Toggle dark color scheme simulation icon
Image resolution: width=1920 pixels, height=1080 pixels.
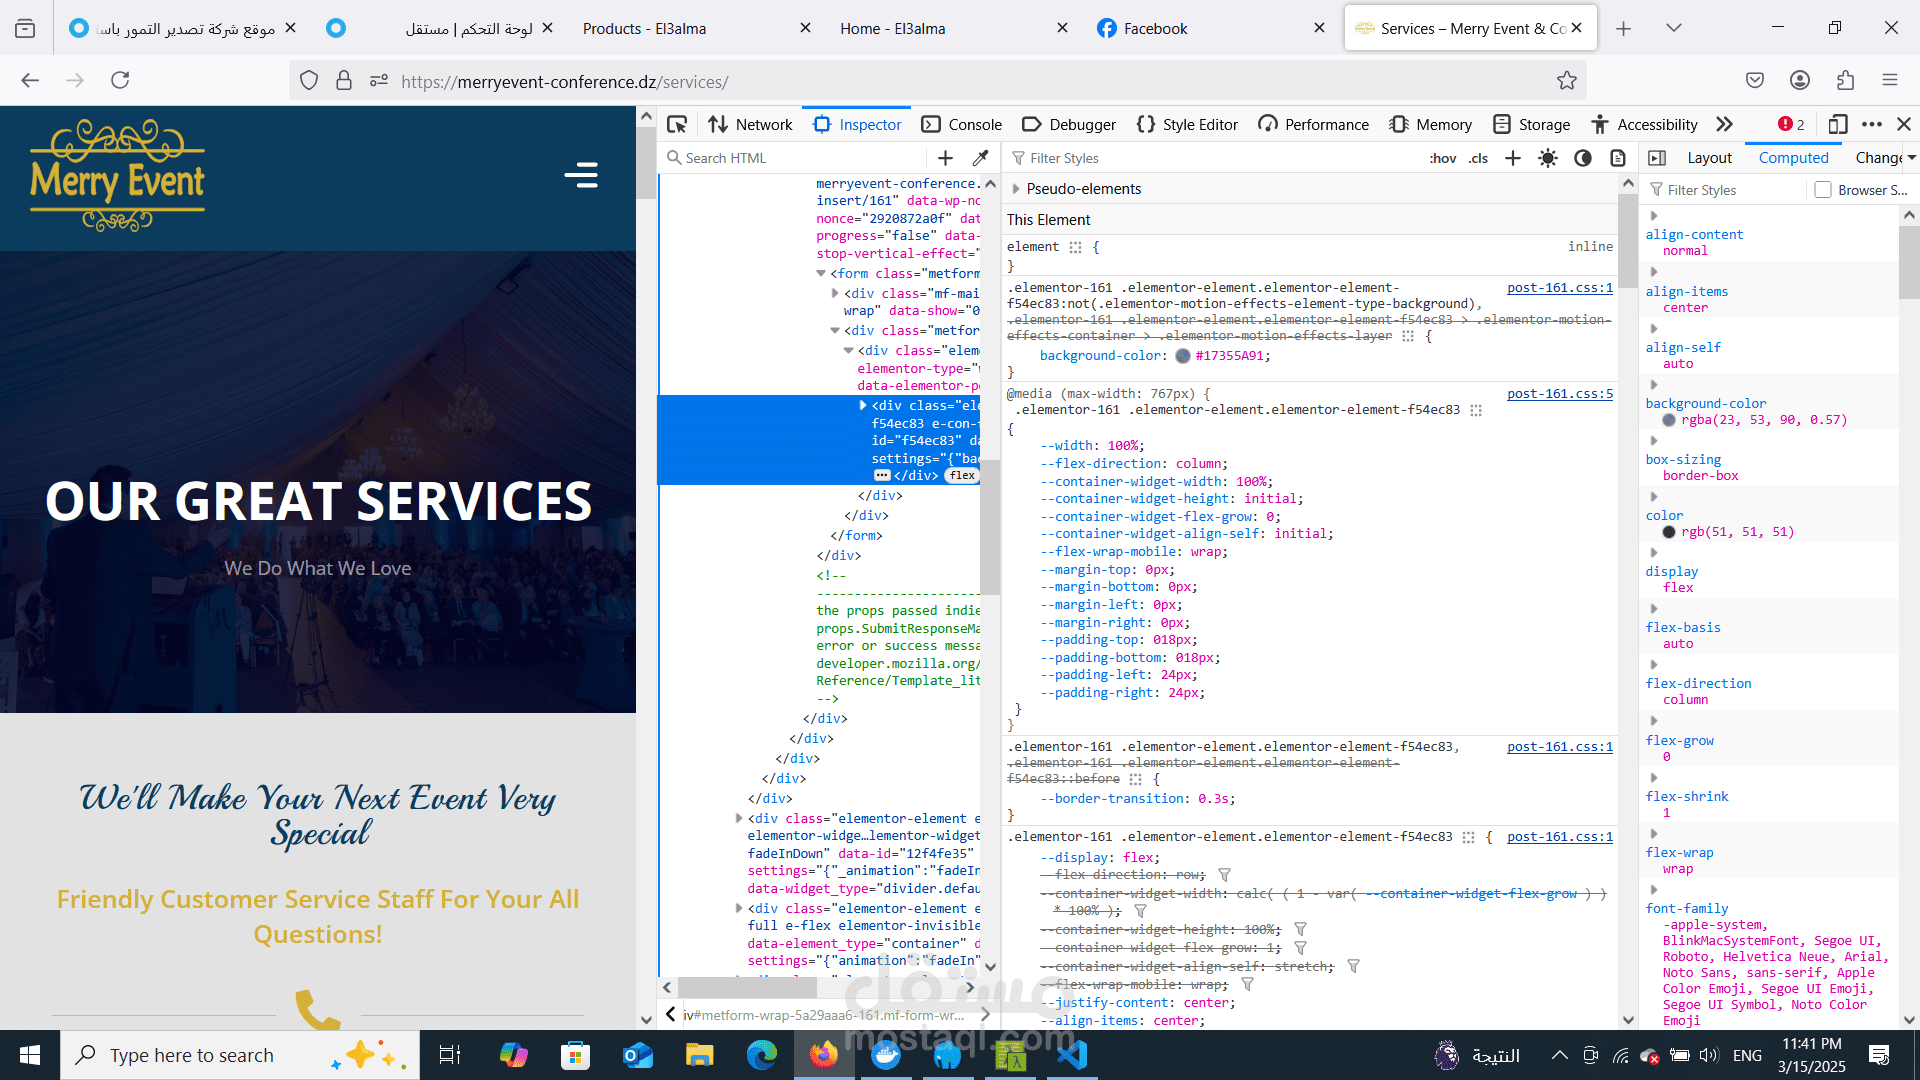coord(1583,158)
